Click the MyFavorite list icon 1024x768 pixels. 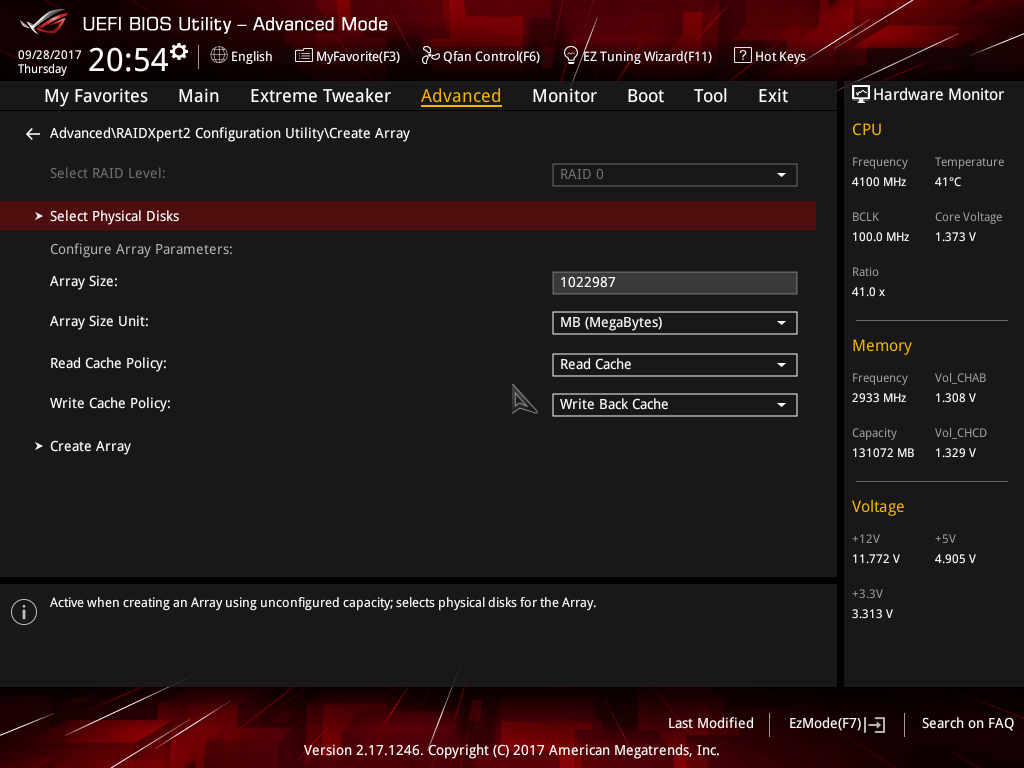pyautogui.click(x=303, y=56)
